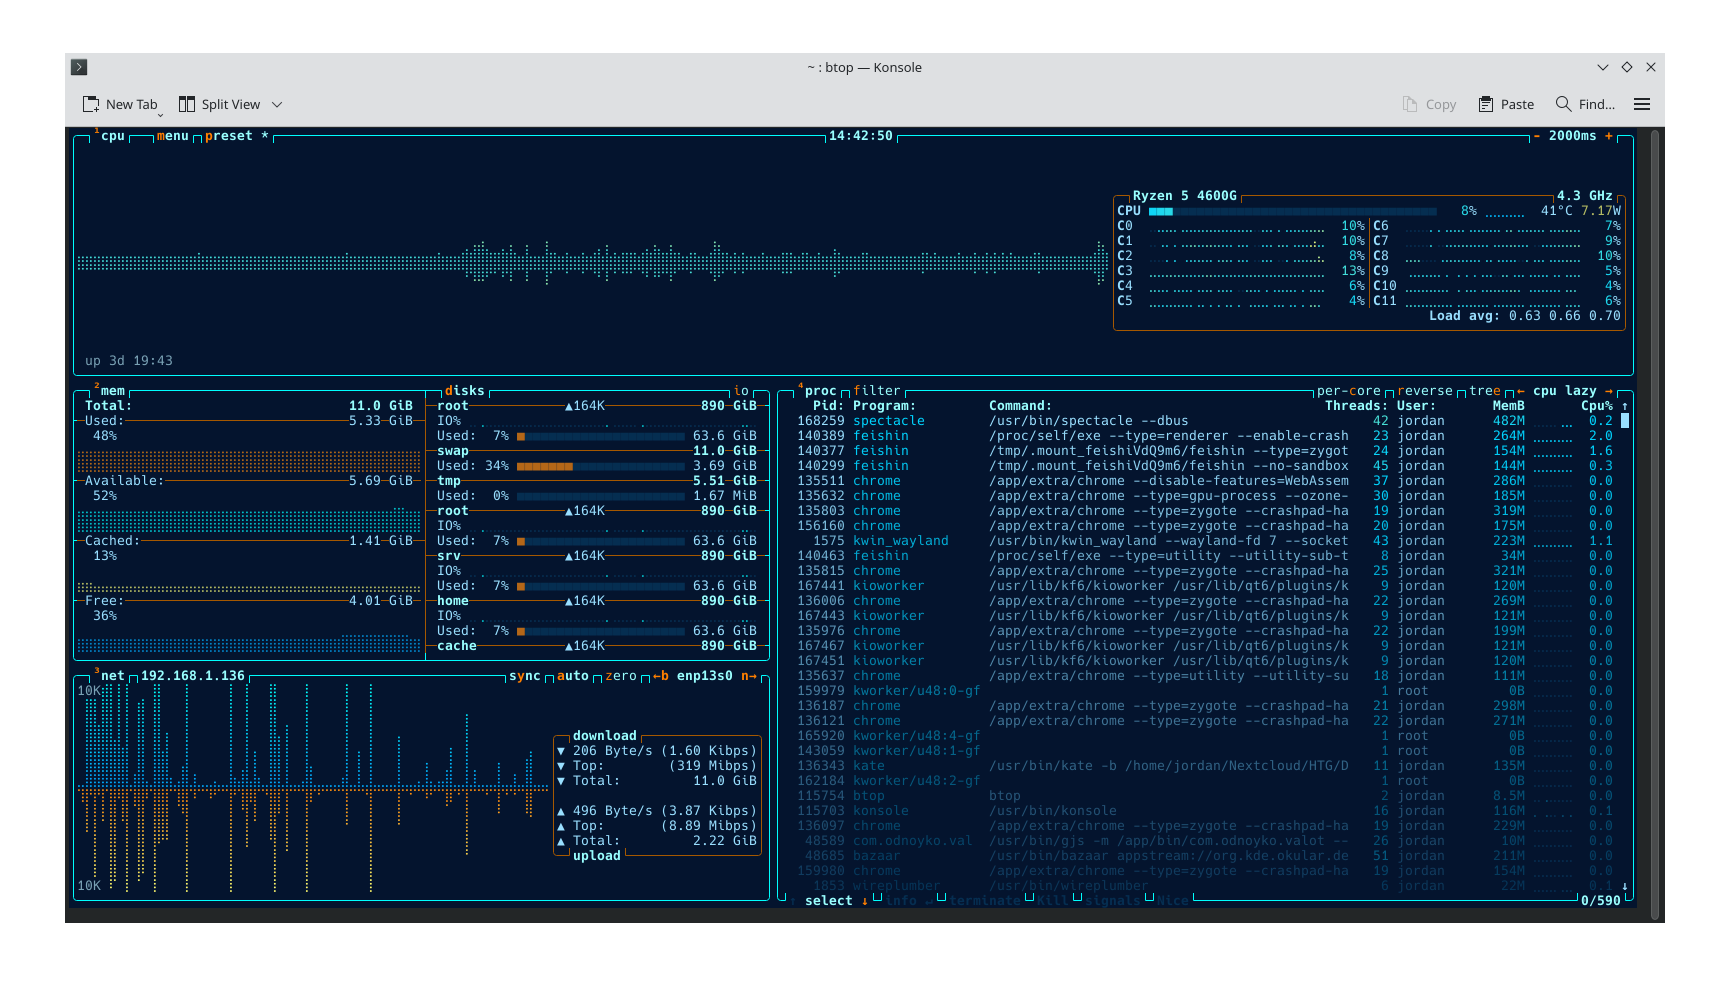Toggle per-core CPU usage in proc panel
The width and height of the screenshot is (1730, 1000).
(x=1348, y=391)
